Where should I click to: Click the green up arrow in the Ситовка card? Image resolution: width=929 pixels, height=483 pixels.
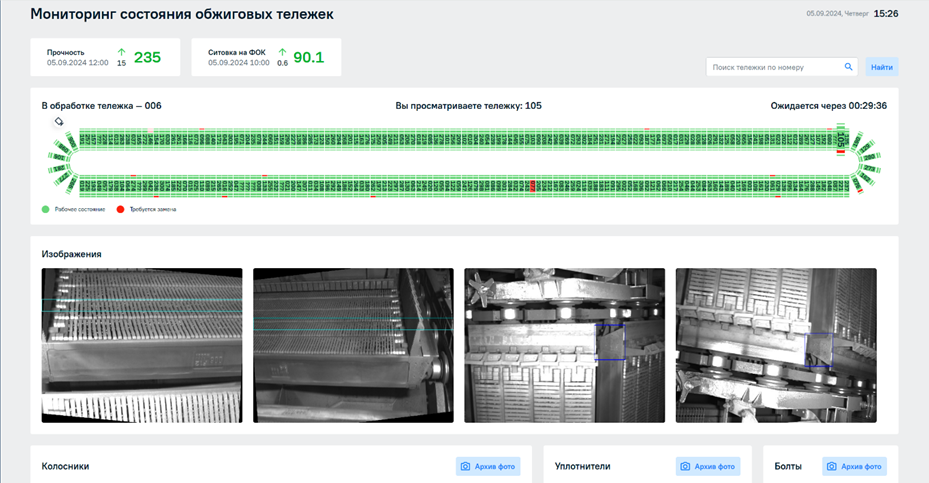coord(282,51)
